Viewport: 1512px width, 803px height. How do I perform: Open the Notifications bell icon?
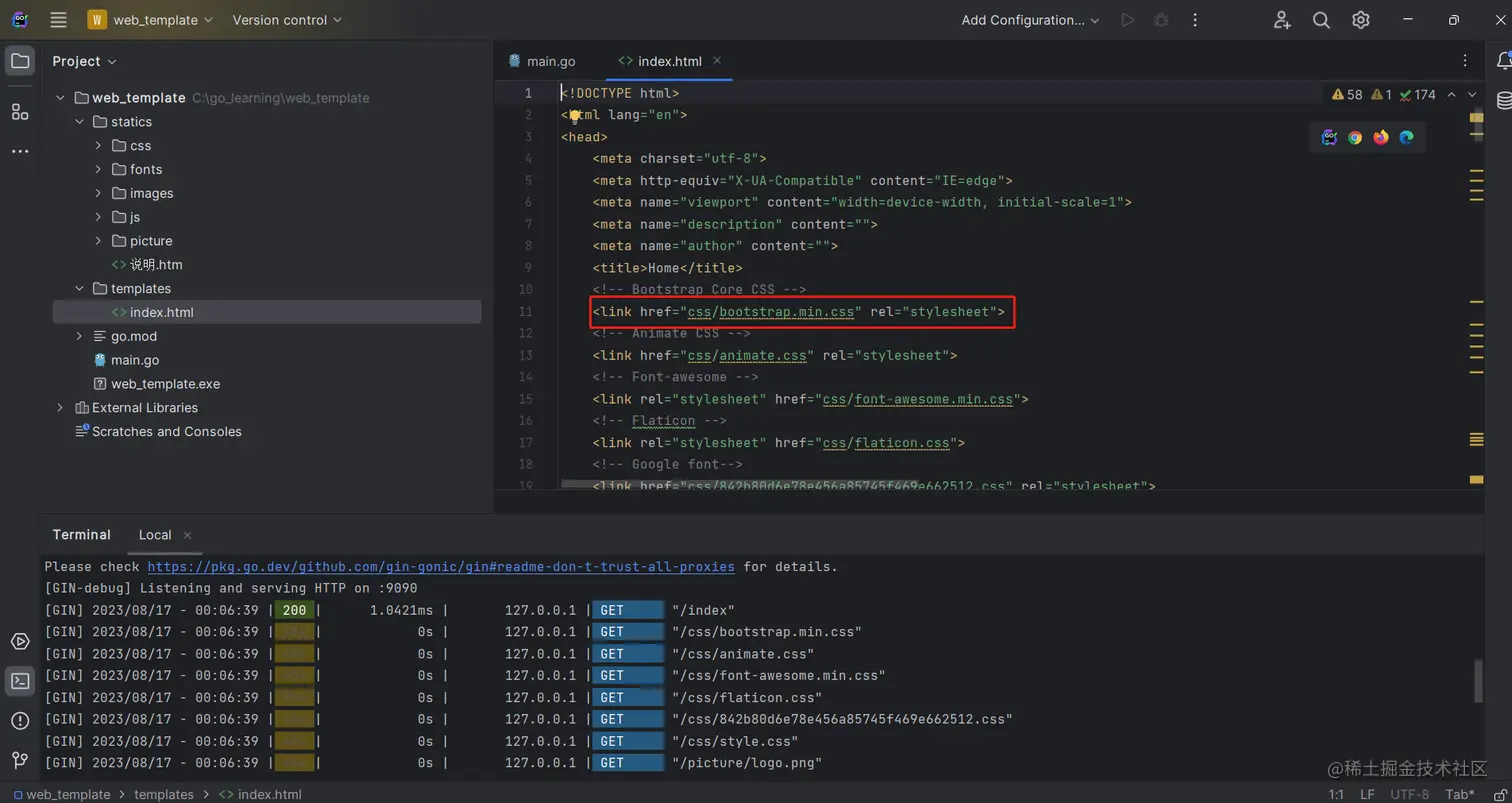[x=1503, y=61]
